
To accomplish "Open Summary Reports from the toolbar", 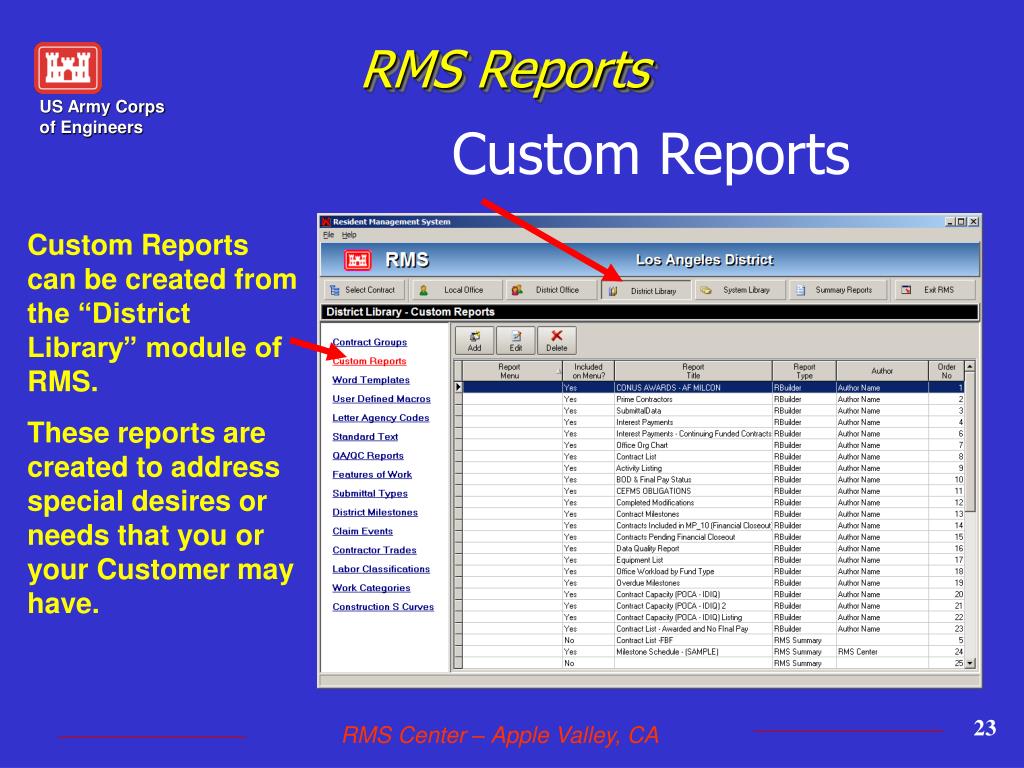I will pos(839,290).
